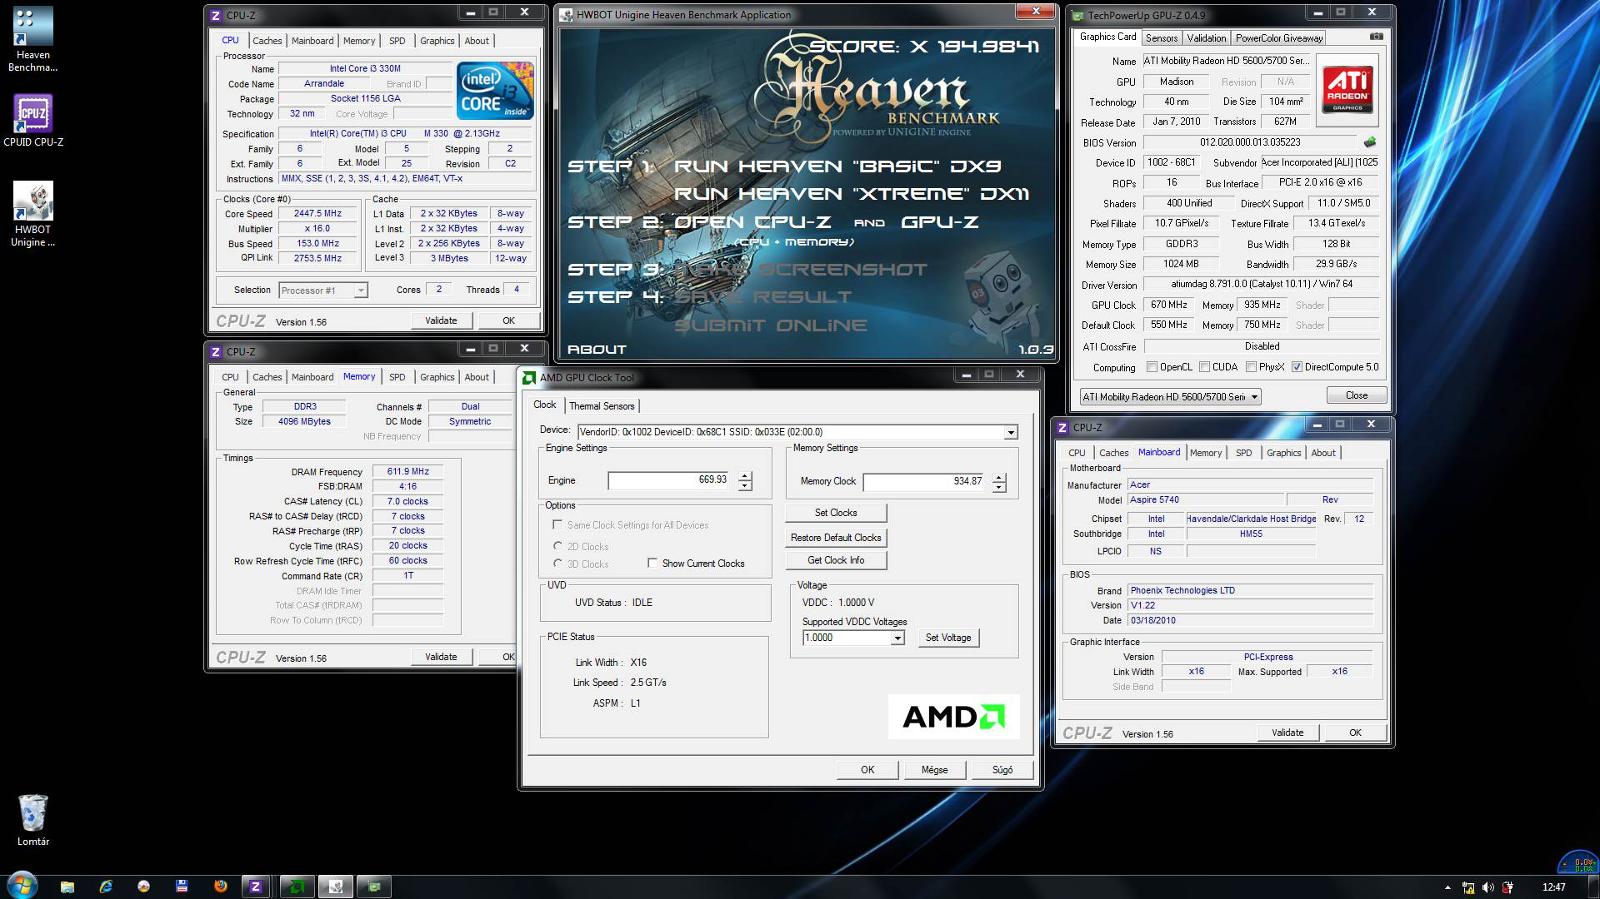The width and height of the screenshot is (1600, 899).
Task: Click the Set Clocks button
Action: [x=836, y=513]
